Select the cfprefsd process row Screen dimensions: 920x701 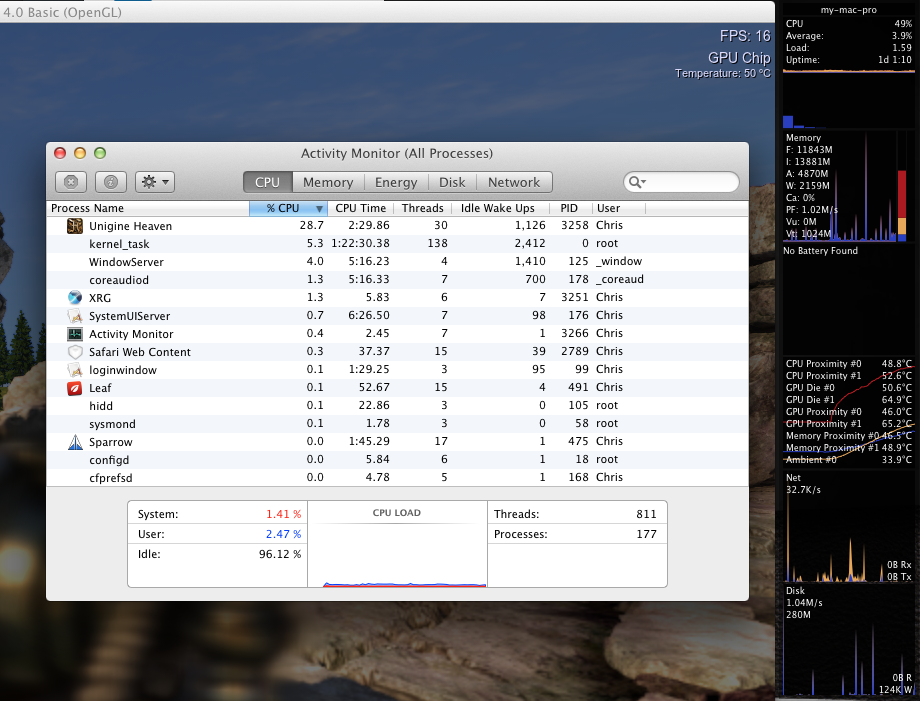coord(397,478)
